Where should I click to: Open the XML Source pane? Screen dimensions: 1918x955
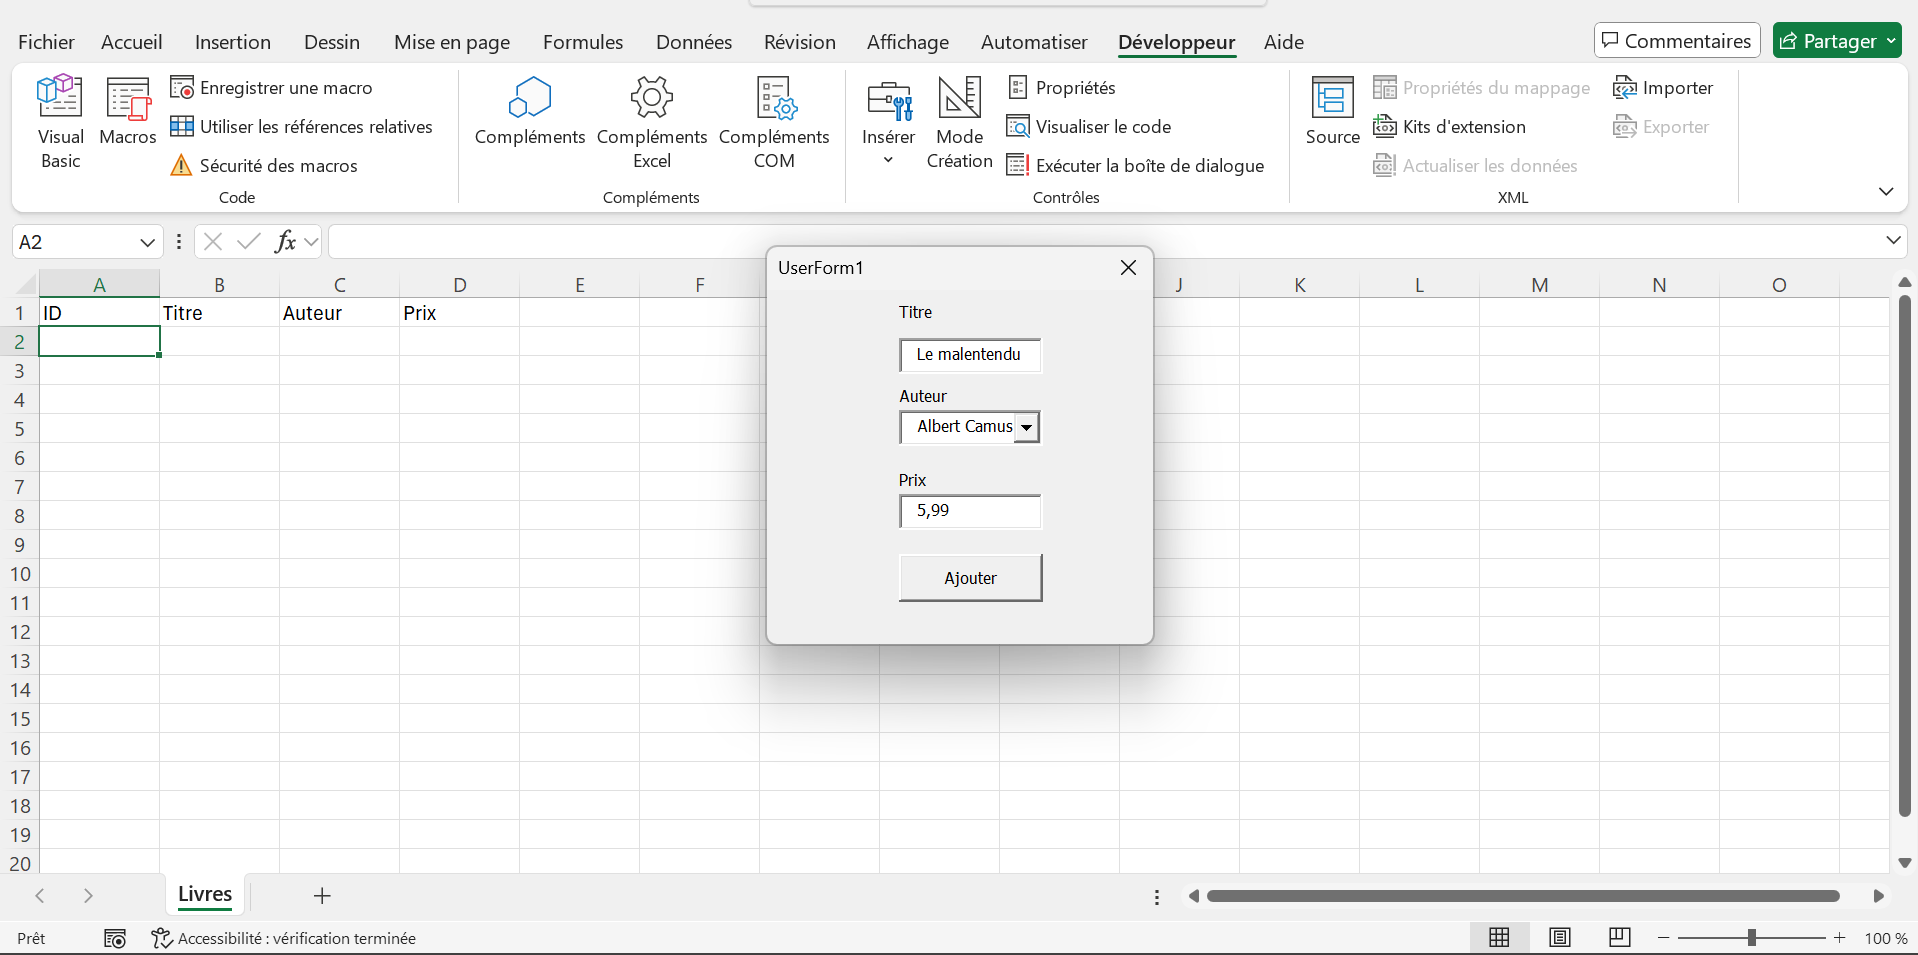(x=1333, y=111)
